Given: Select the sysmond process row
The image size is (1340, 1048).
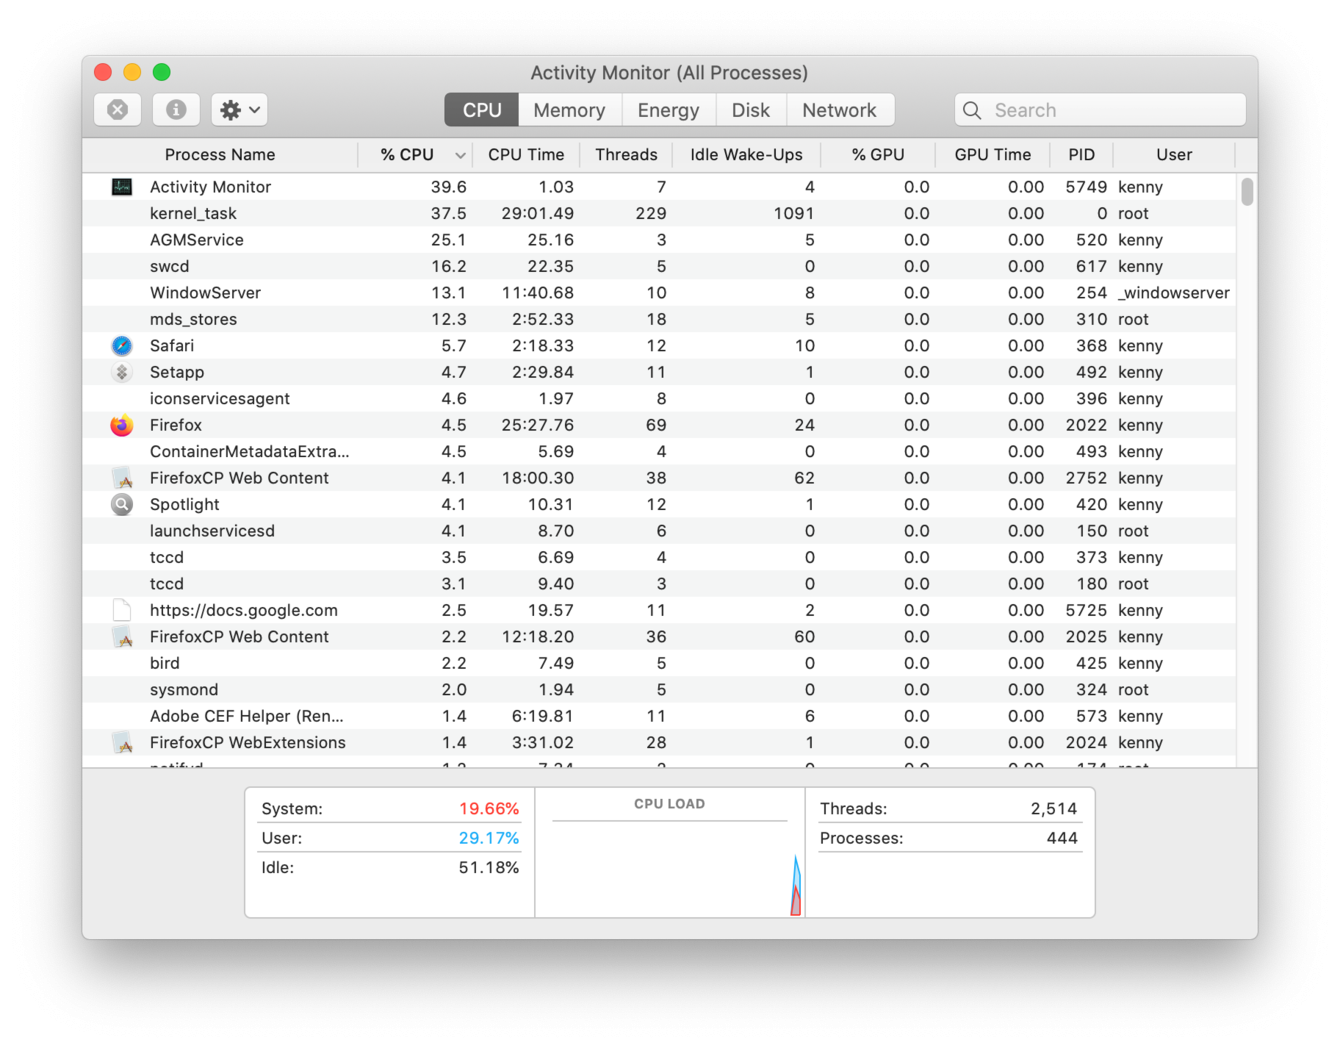Looking at the screenshot, I should point(660,690).
